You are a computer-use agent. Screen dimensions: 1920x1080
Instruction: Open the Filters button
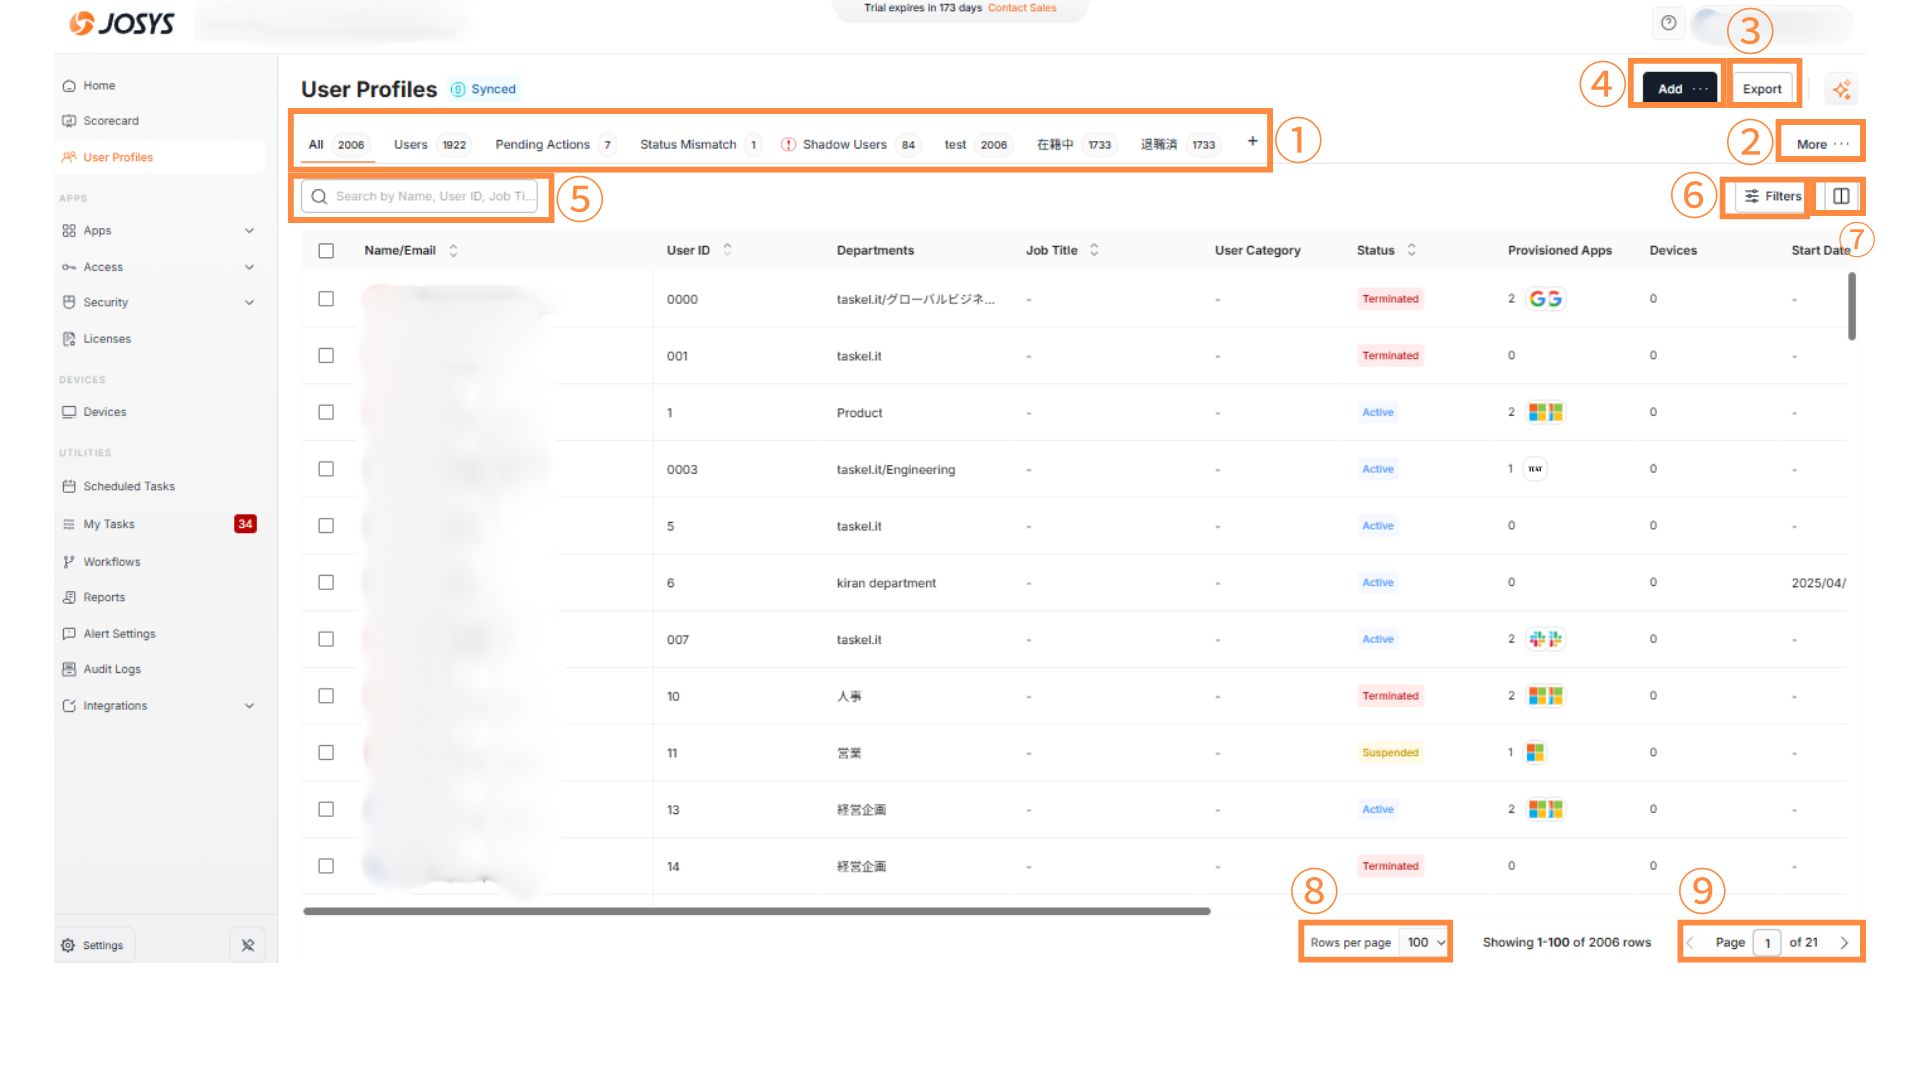click(x=1772, y=196)
